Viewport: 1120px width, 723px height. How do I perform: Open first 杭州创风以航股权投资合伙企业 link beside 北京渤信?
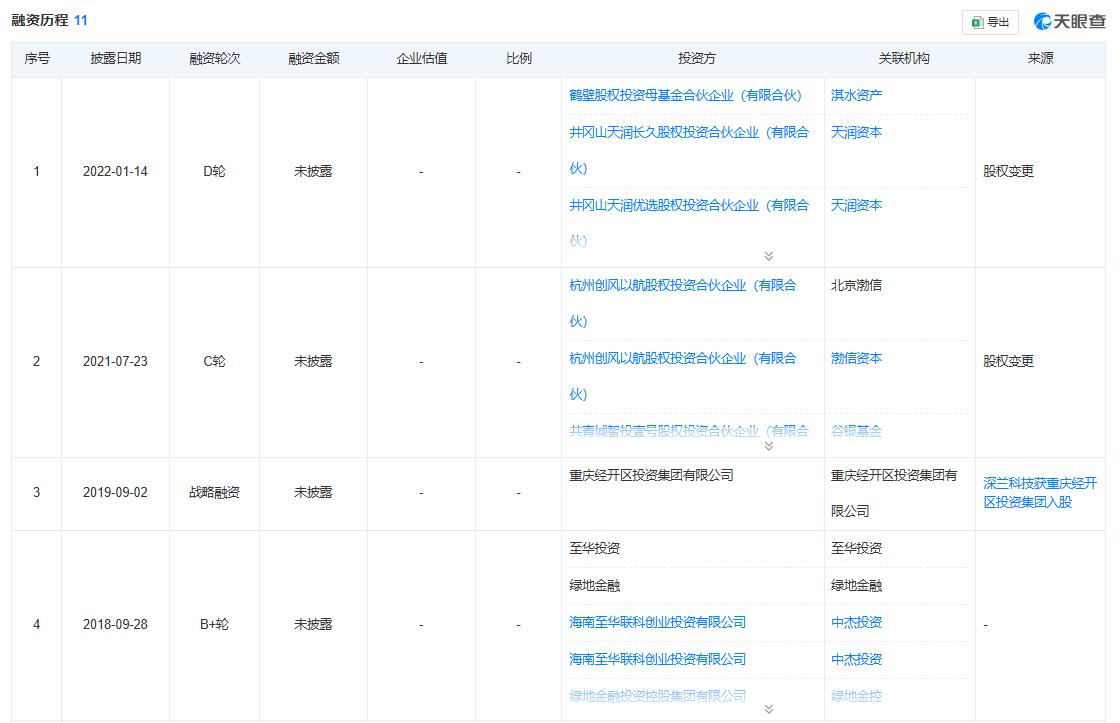[682, 303]
